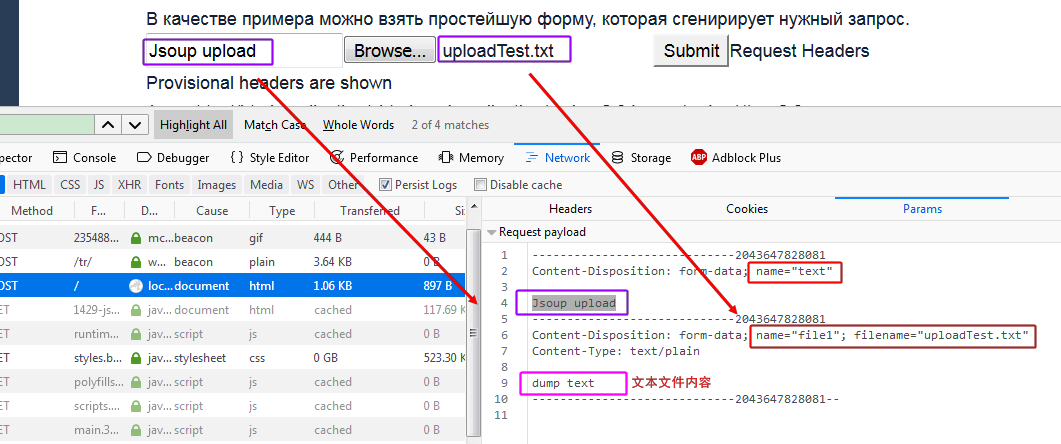Click the request list vertical scrollbar
This screenshot has height=444, width=1061.
pos(473,300)
